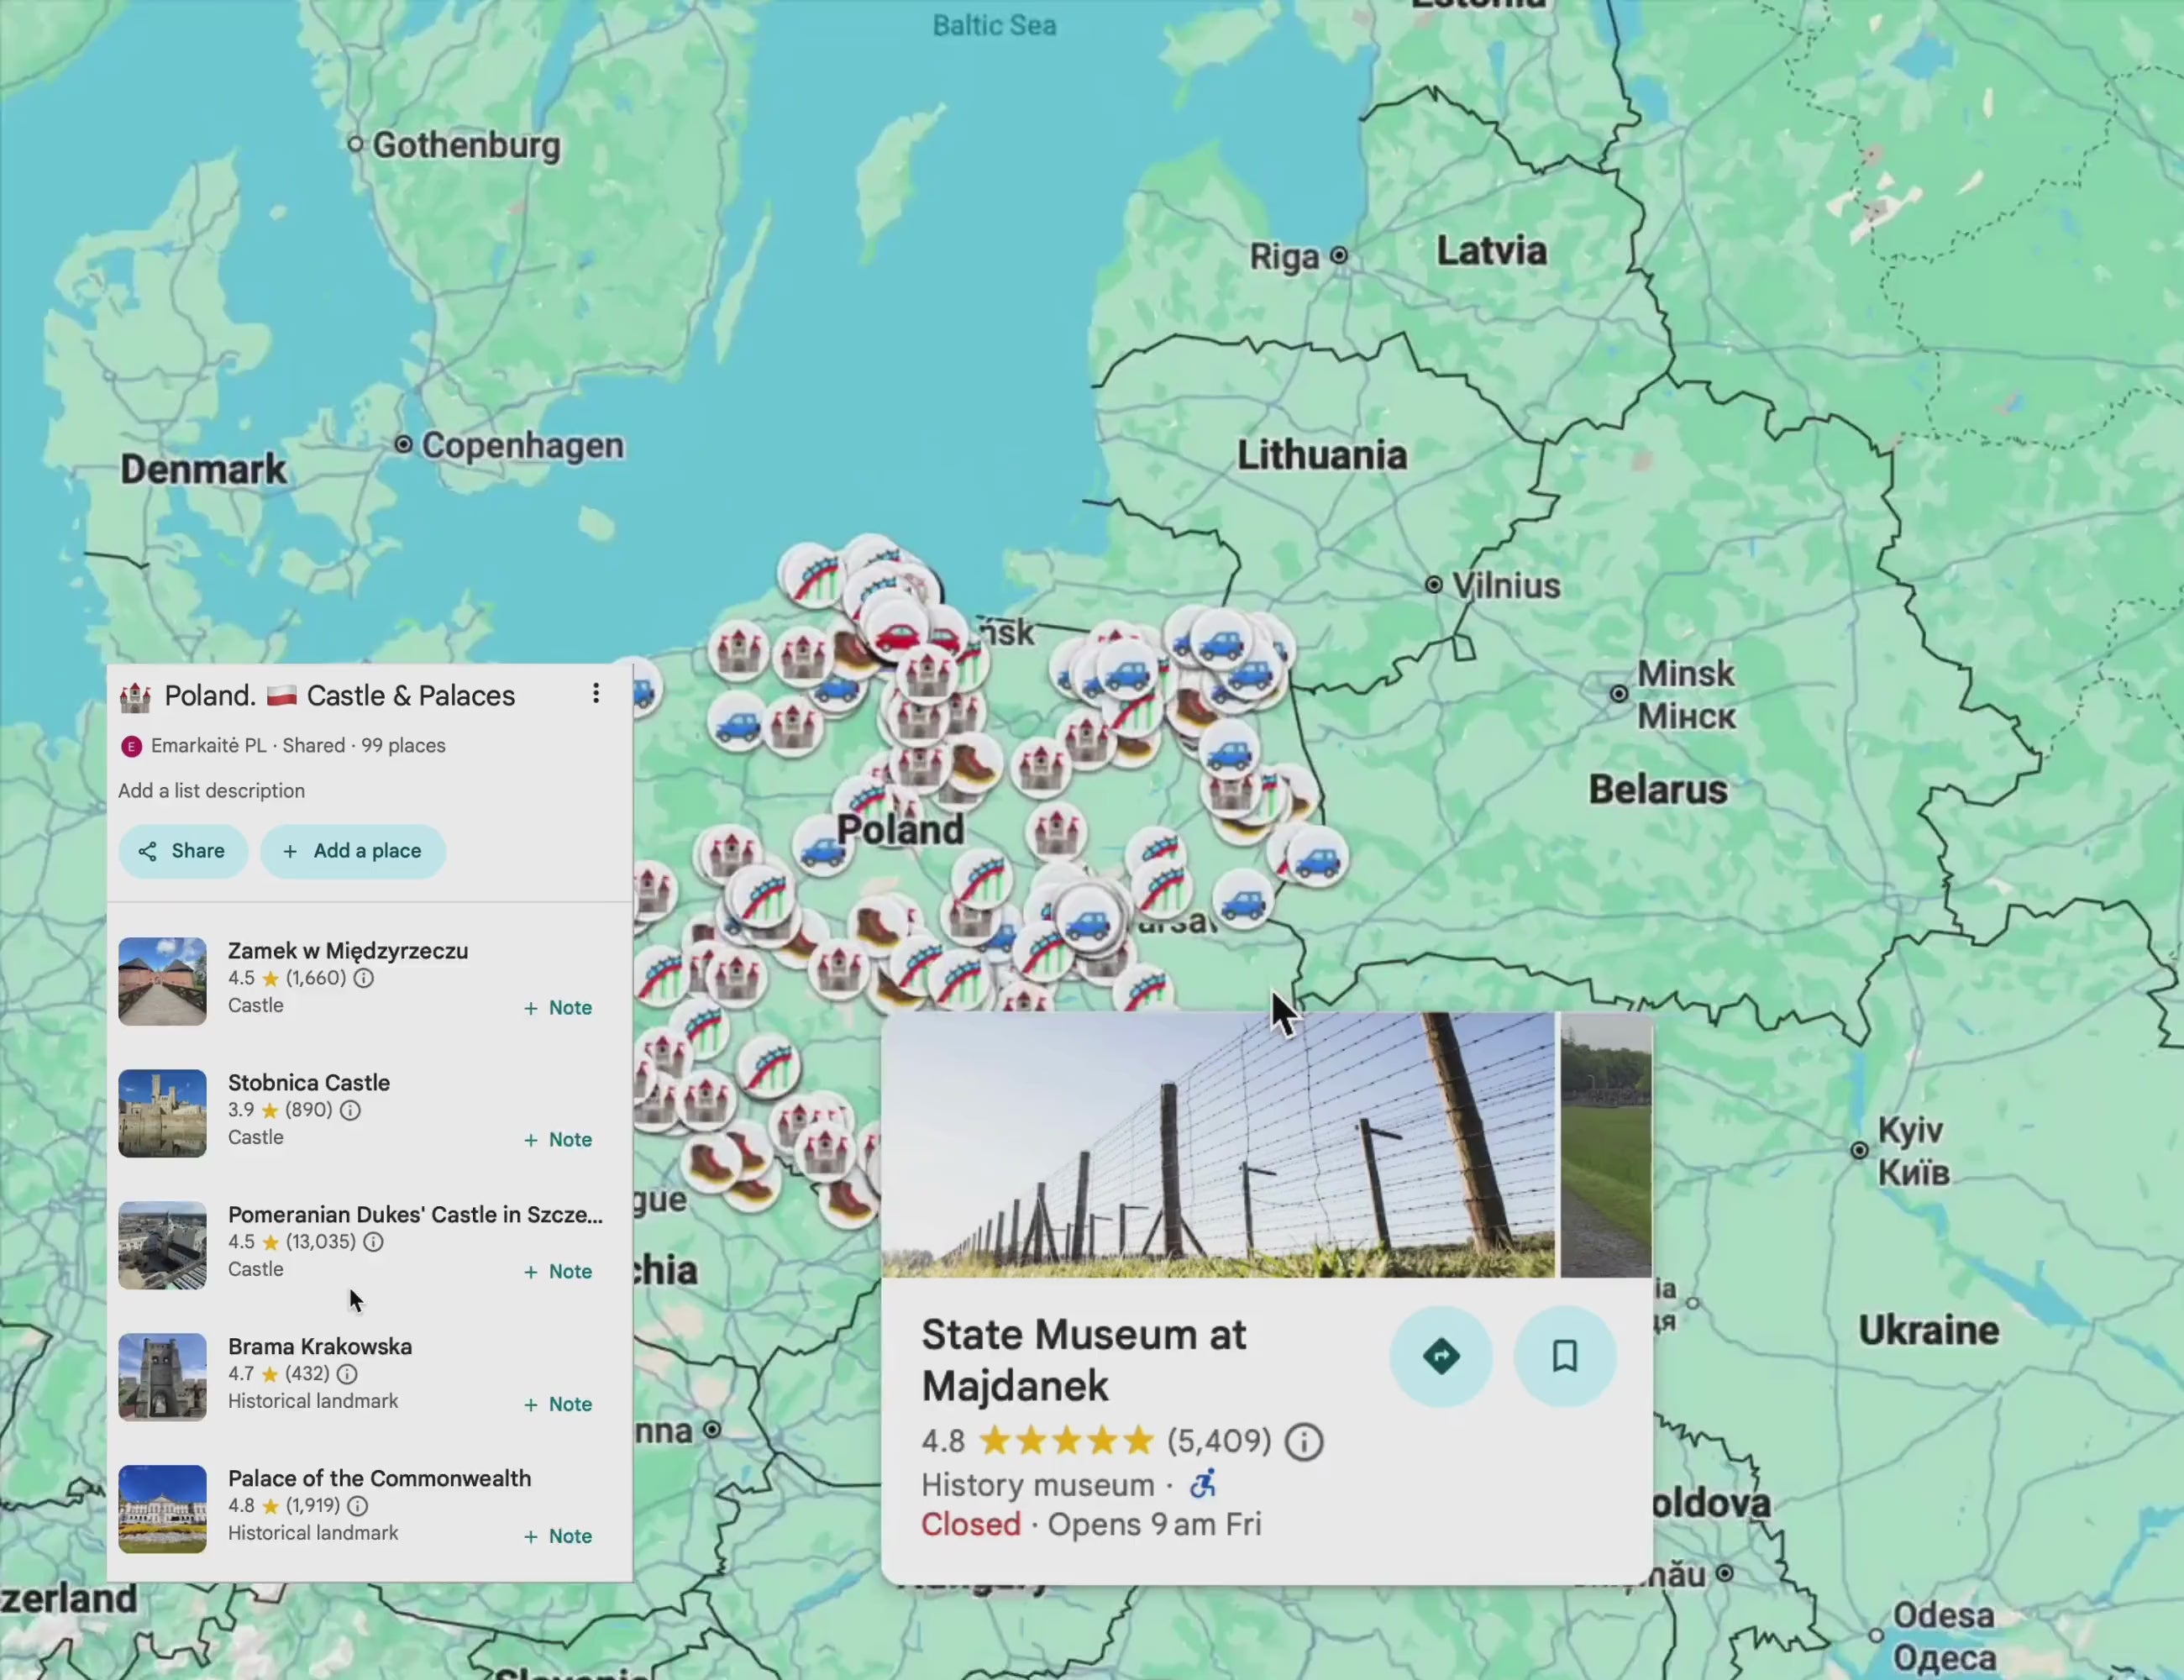
Task: Get directions to State Museum at Majdanek
Action: click(1442, 1356)
